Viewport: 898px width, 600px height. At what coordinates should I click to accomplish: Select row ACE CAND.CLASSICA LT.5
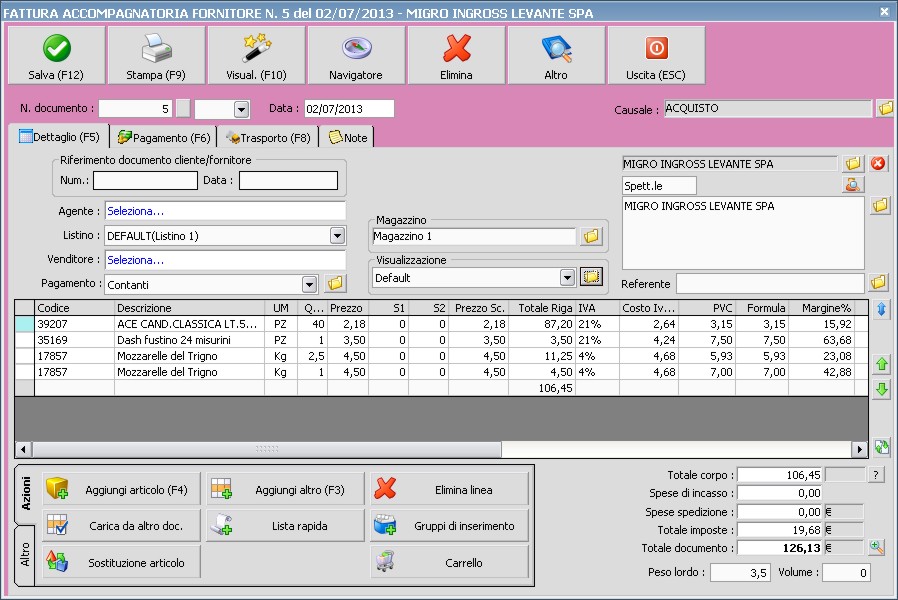(444, 324)
